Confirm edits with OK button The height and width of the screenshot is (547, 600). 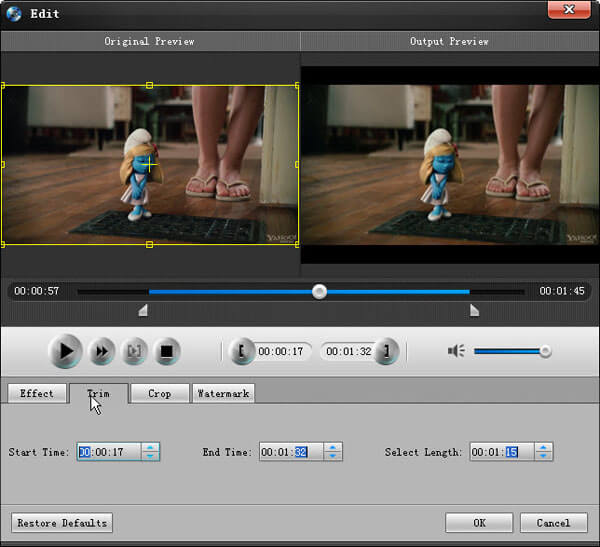click(x=479, y=523)
